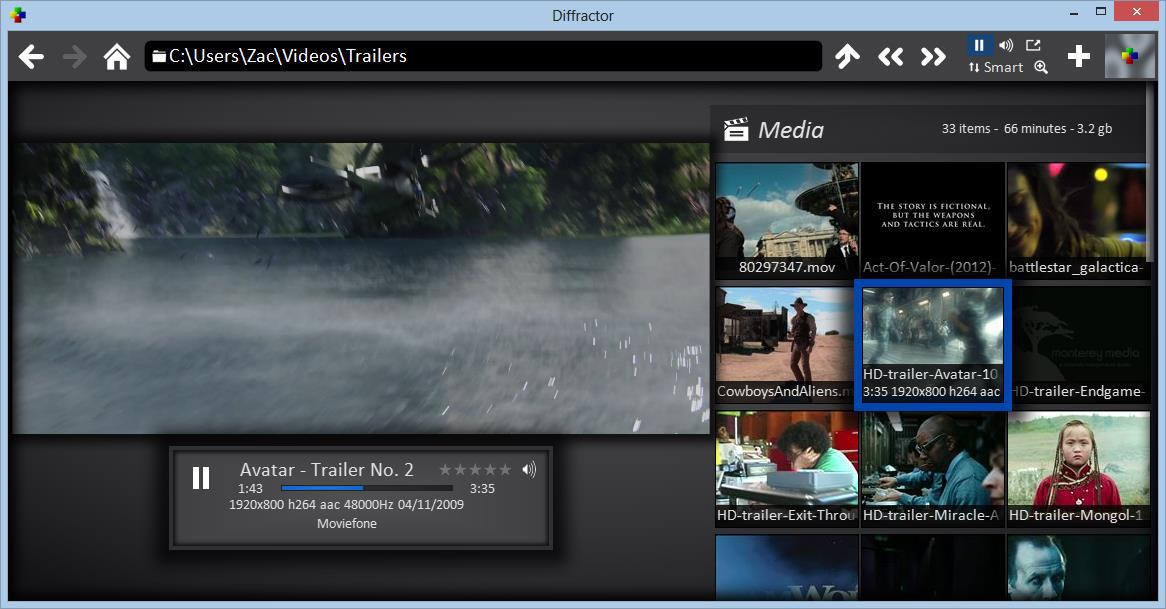
Task: Change the Smart sort order
Action: [996, 67]
